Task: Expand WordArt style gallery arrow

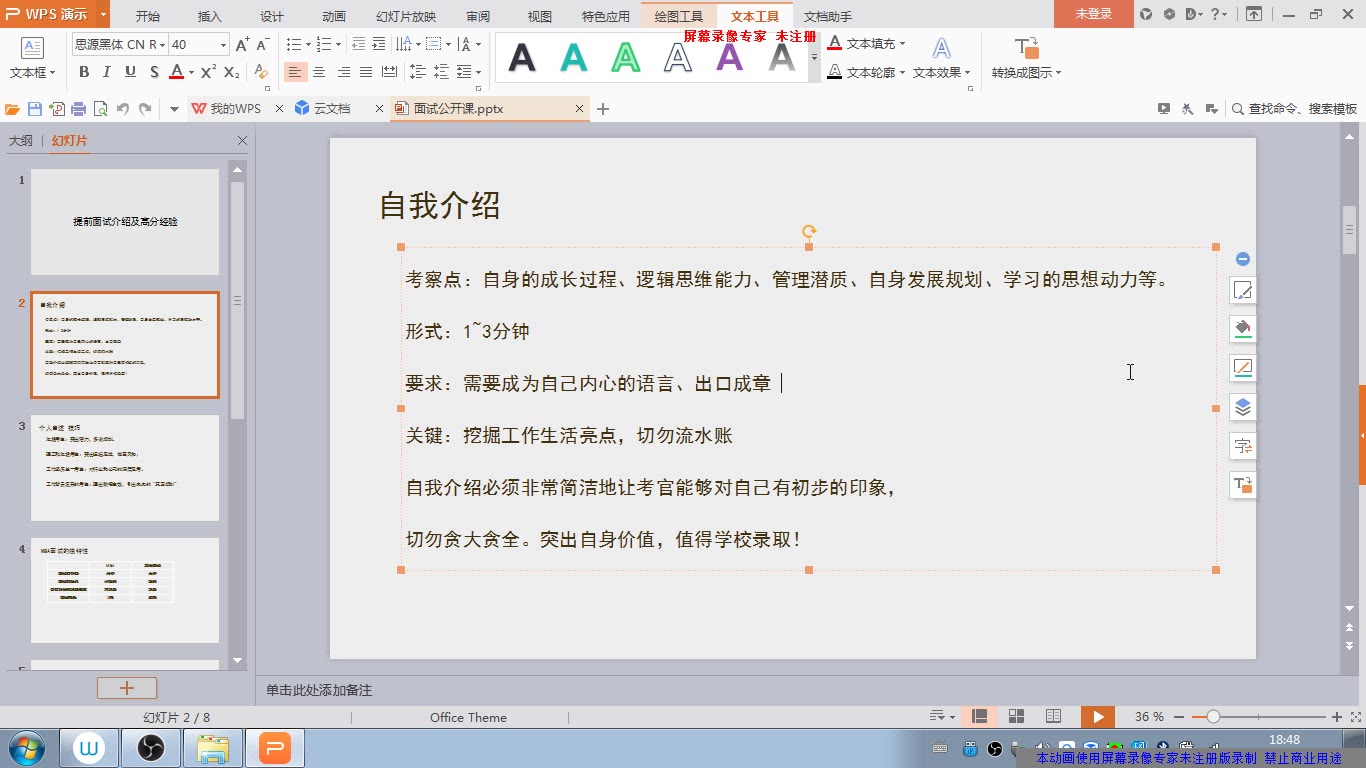Action: pyautogui.click(x=814, y=58)
